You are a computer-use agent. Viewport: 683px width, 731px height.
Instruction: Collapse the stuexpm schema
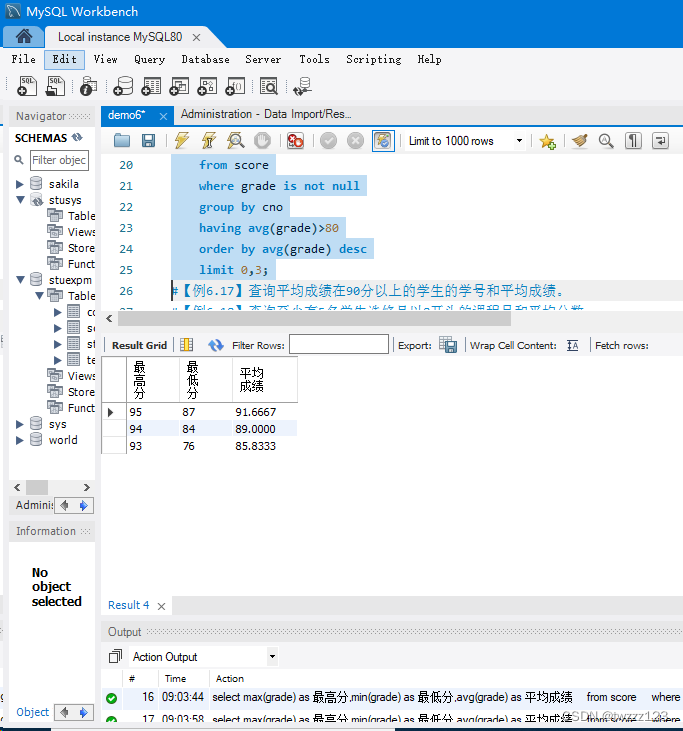[20, 280]
